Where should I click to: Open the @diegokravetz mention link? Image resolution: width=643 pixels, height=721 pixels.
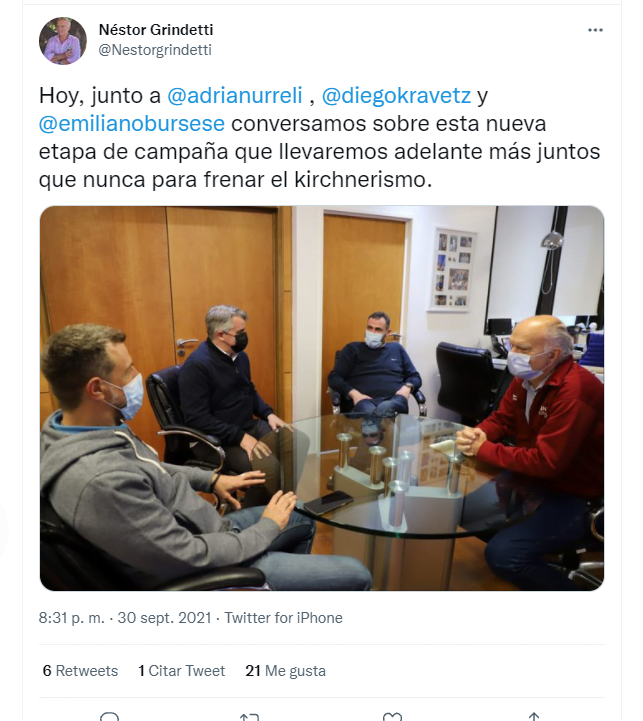point(396,96)
